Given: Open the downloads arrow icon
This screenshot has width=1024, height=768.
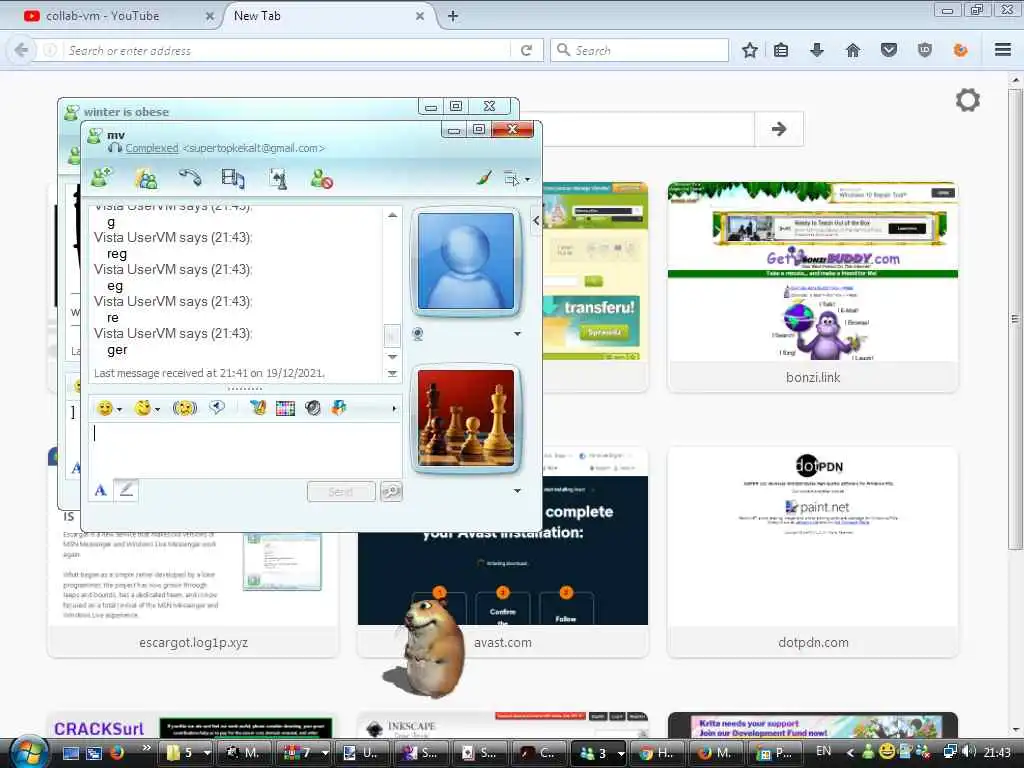Looking at the screenshot, I should click(x=816, y=50).
